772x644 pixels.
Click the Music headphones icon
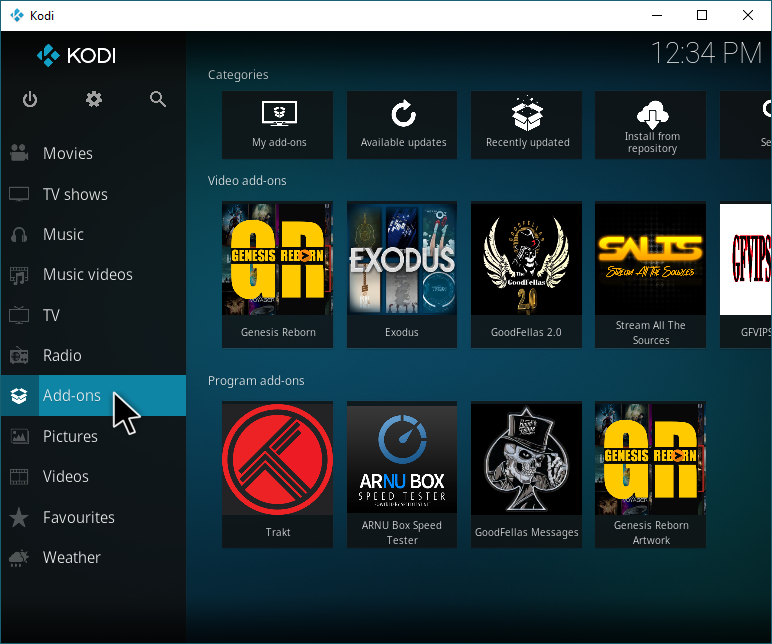click(19, 234)
